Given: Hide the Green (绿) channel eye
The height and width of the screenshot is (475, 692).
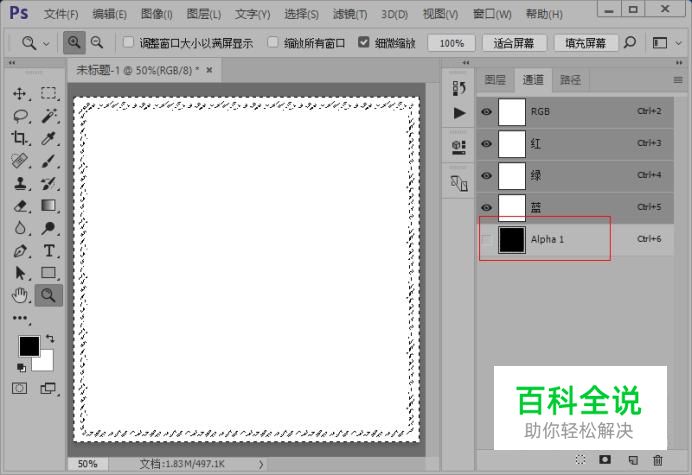Looking at the screenshot, I should pos(486,176).
